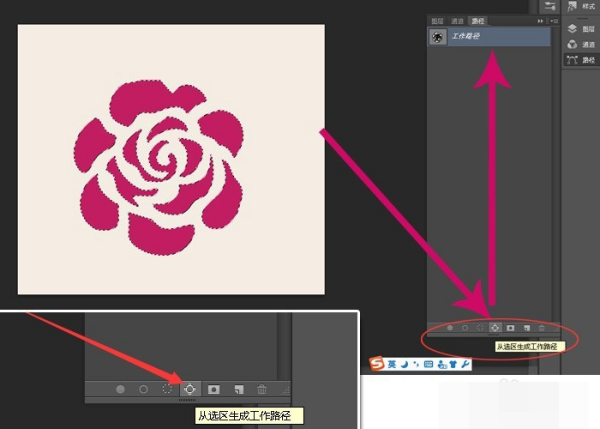Open Sogou input method wrench settings
The image size is (600, 429).
pyautogui.click(x=465, y=364)
